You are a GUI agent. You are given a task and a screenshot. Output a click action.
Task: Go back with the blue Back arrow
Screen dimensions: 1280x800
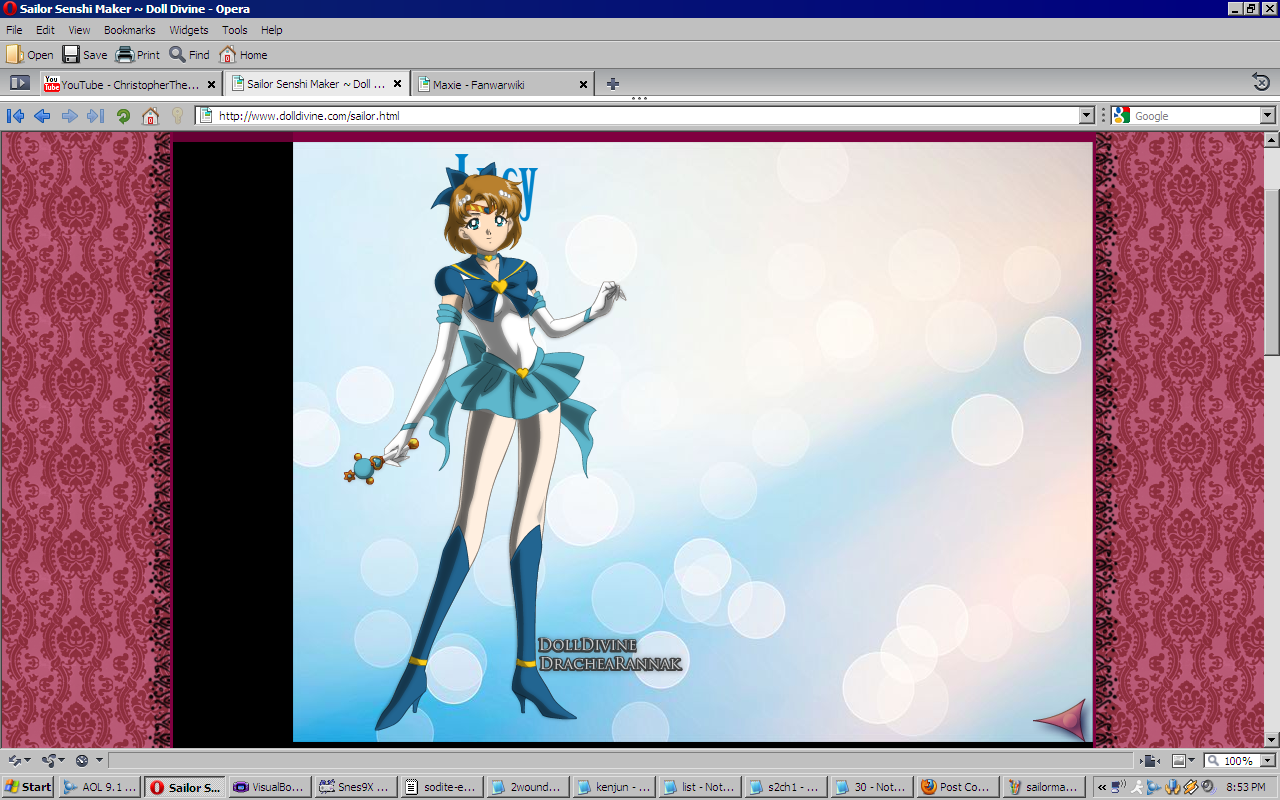click(42, 116)
